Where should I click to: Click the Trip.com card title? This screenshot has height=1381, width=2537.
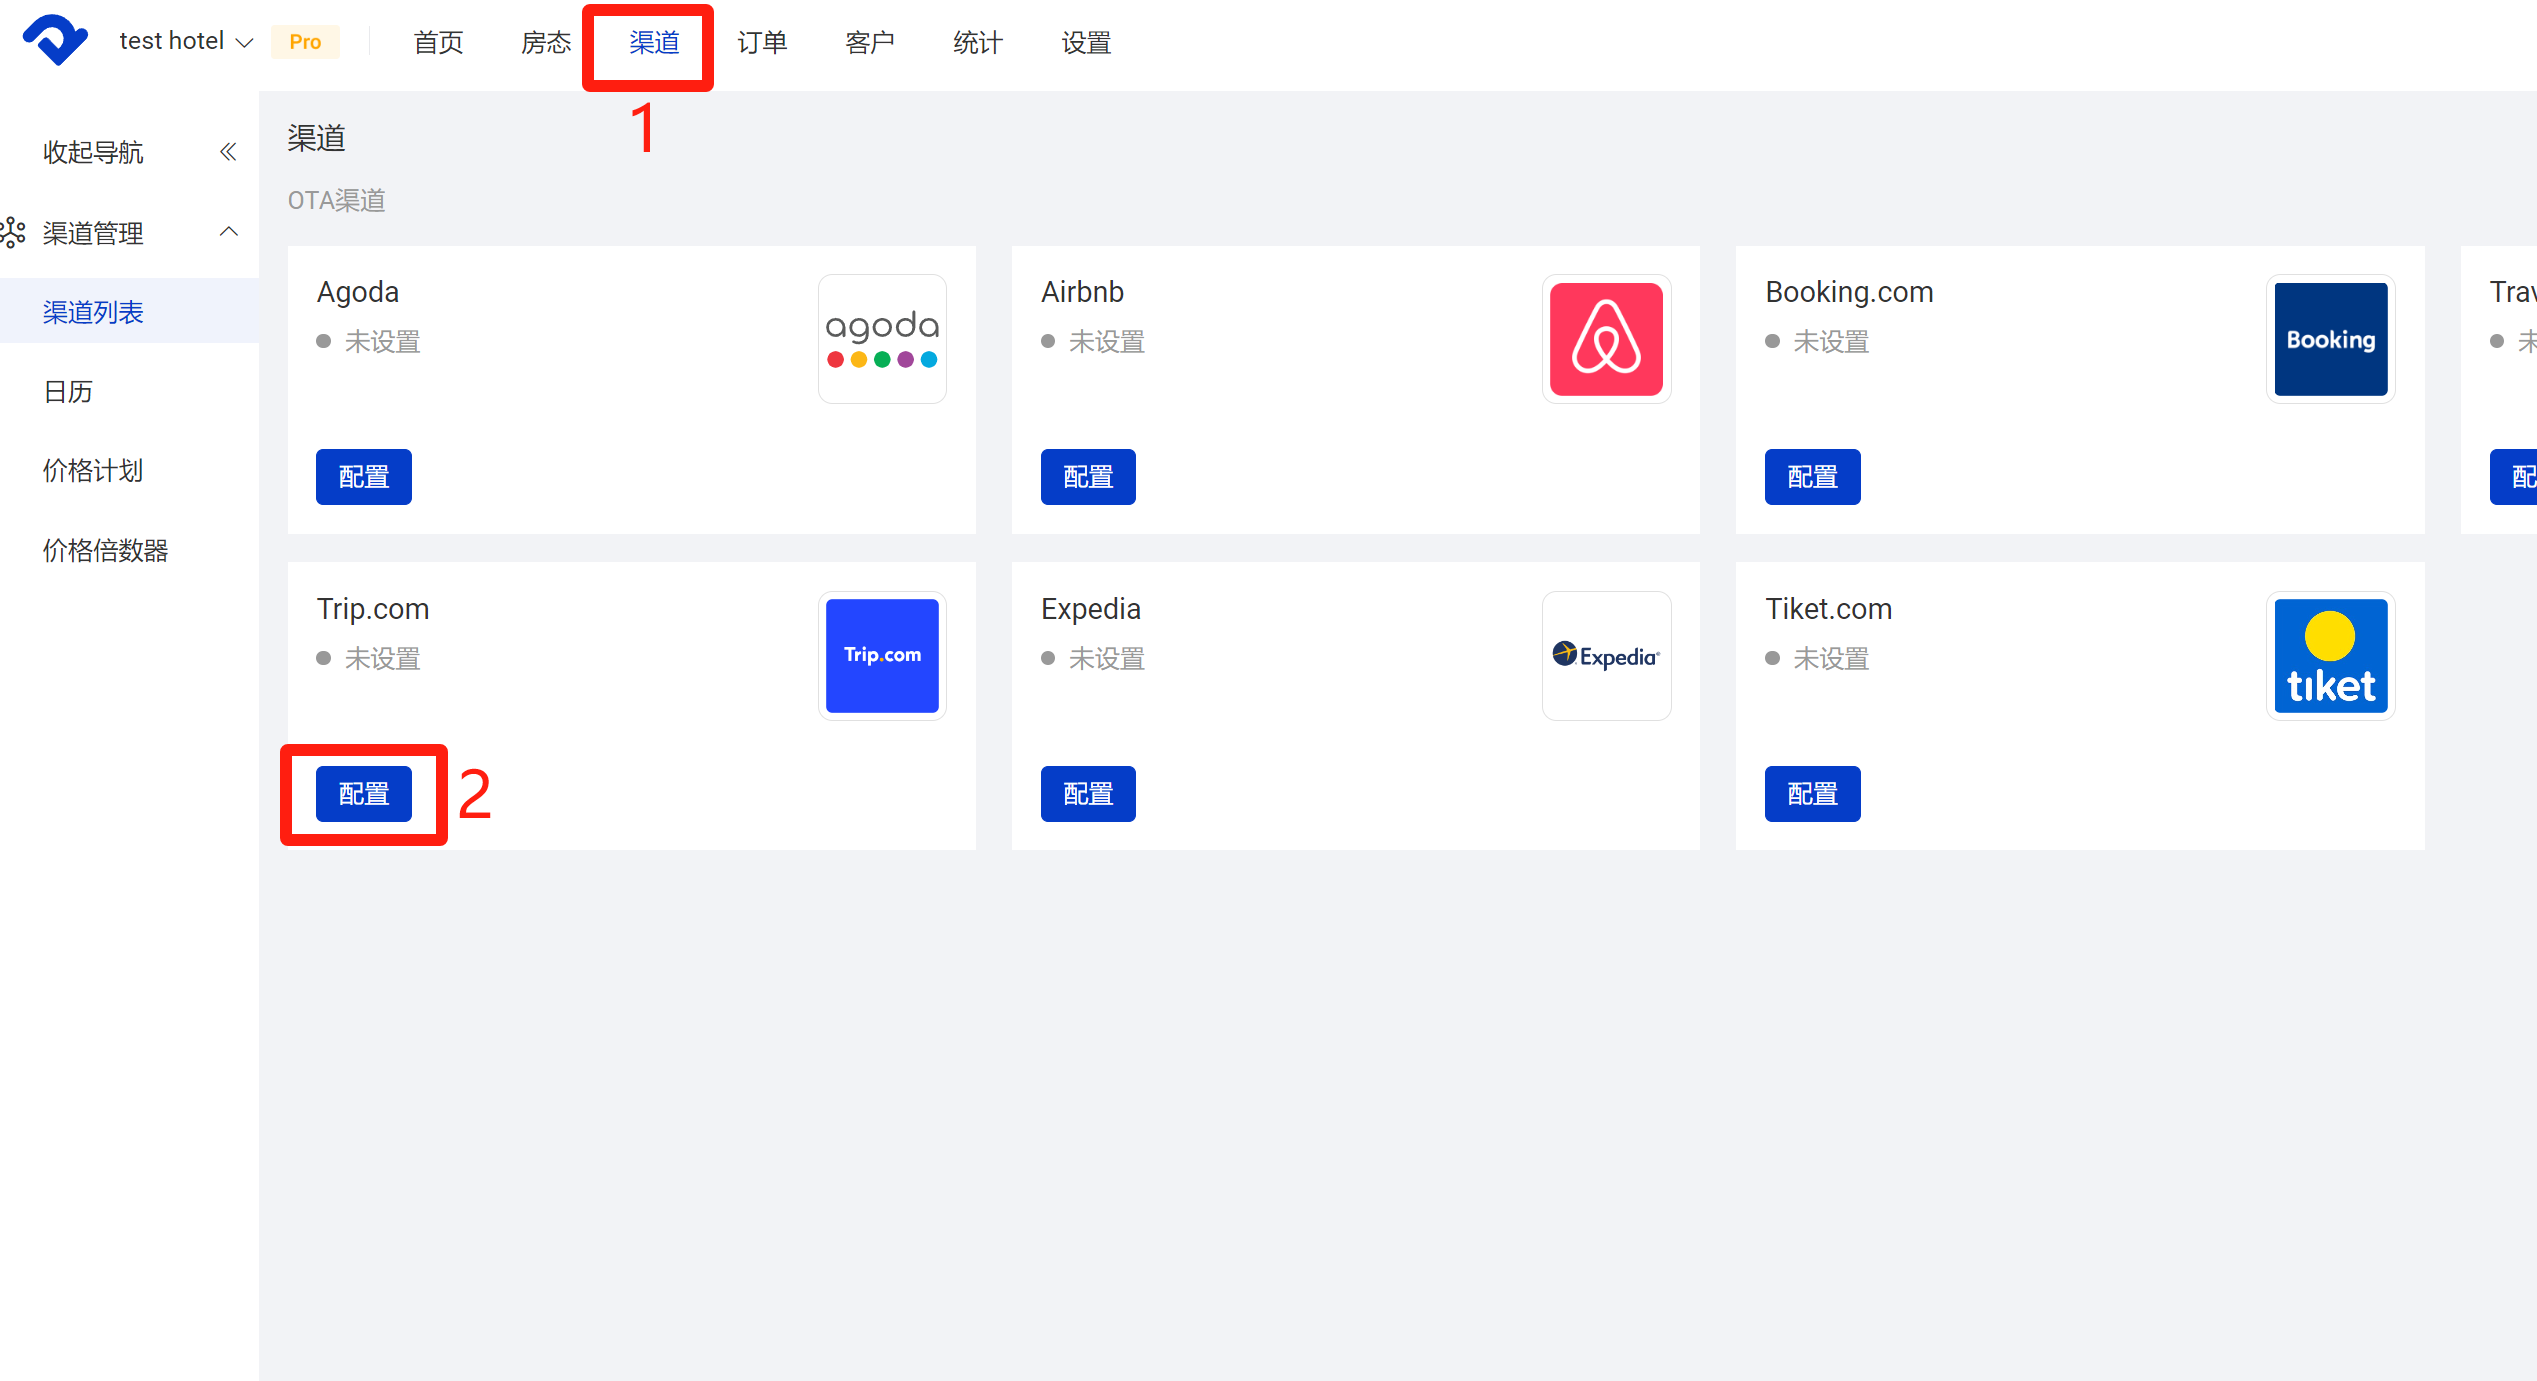[x=373, y=609]
